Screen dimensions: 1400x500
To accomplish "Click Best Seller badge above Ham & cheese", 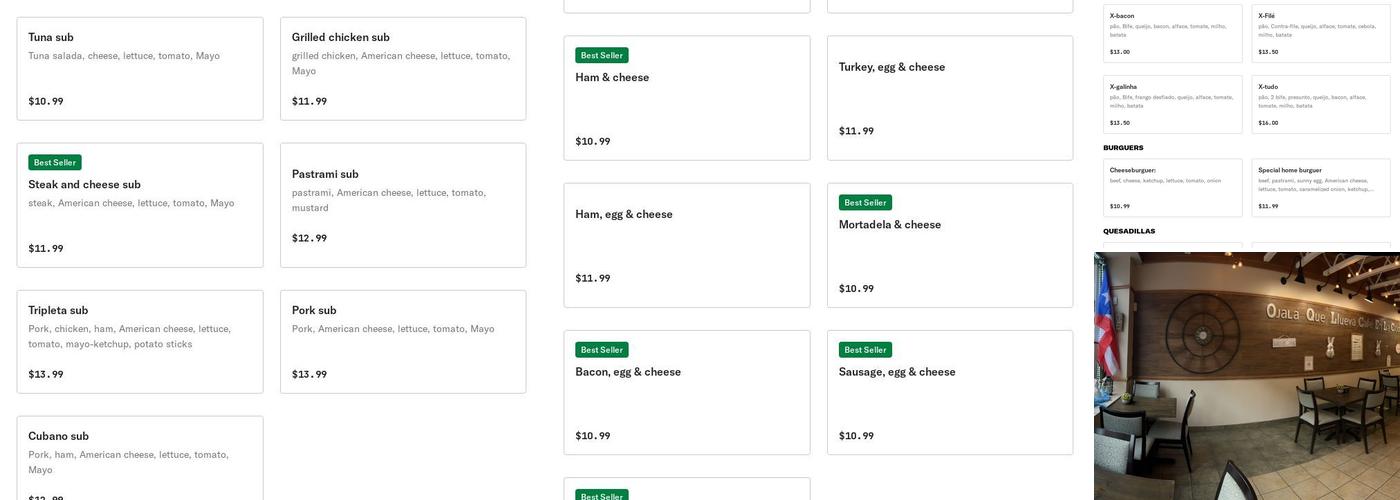I will coord(602,55).
